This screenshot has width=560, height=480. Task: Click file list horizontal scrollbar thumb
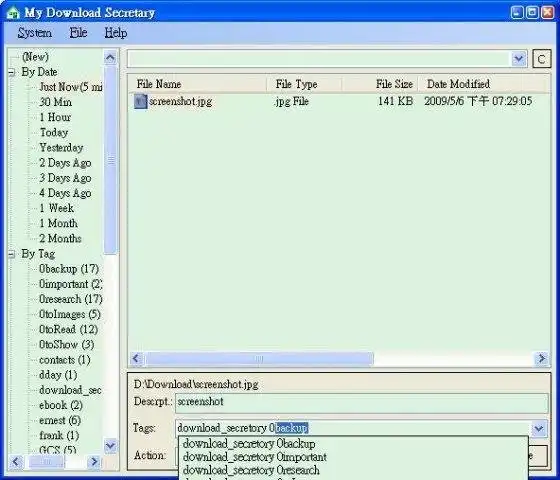tap(259, 359)
